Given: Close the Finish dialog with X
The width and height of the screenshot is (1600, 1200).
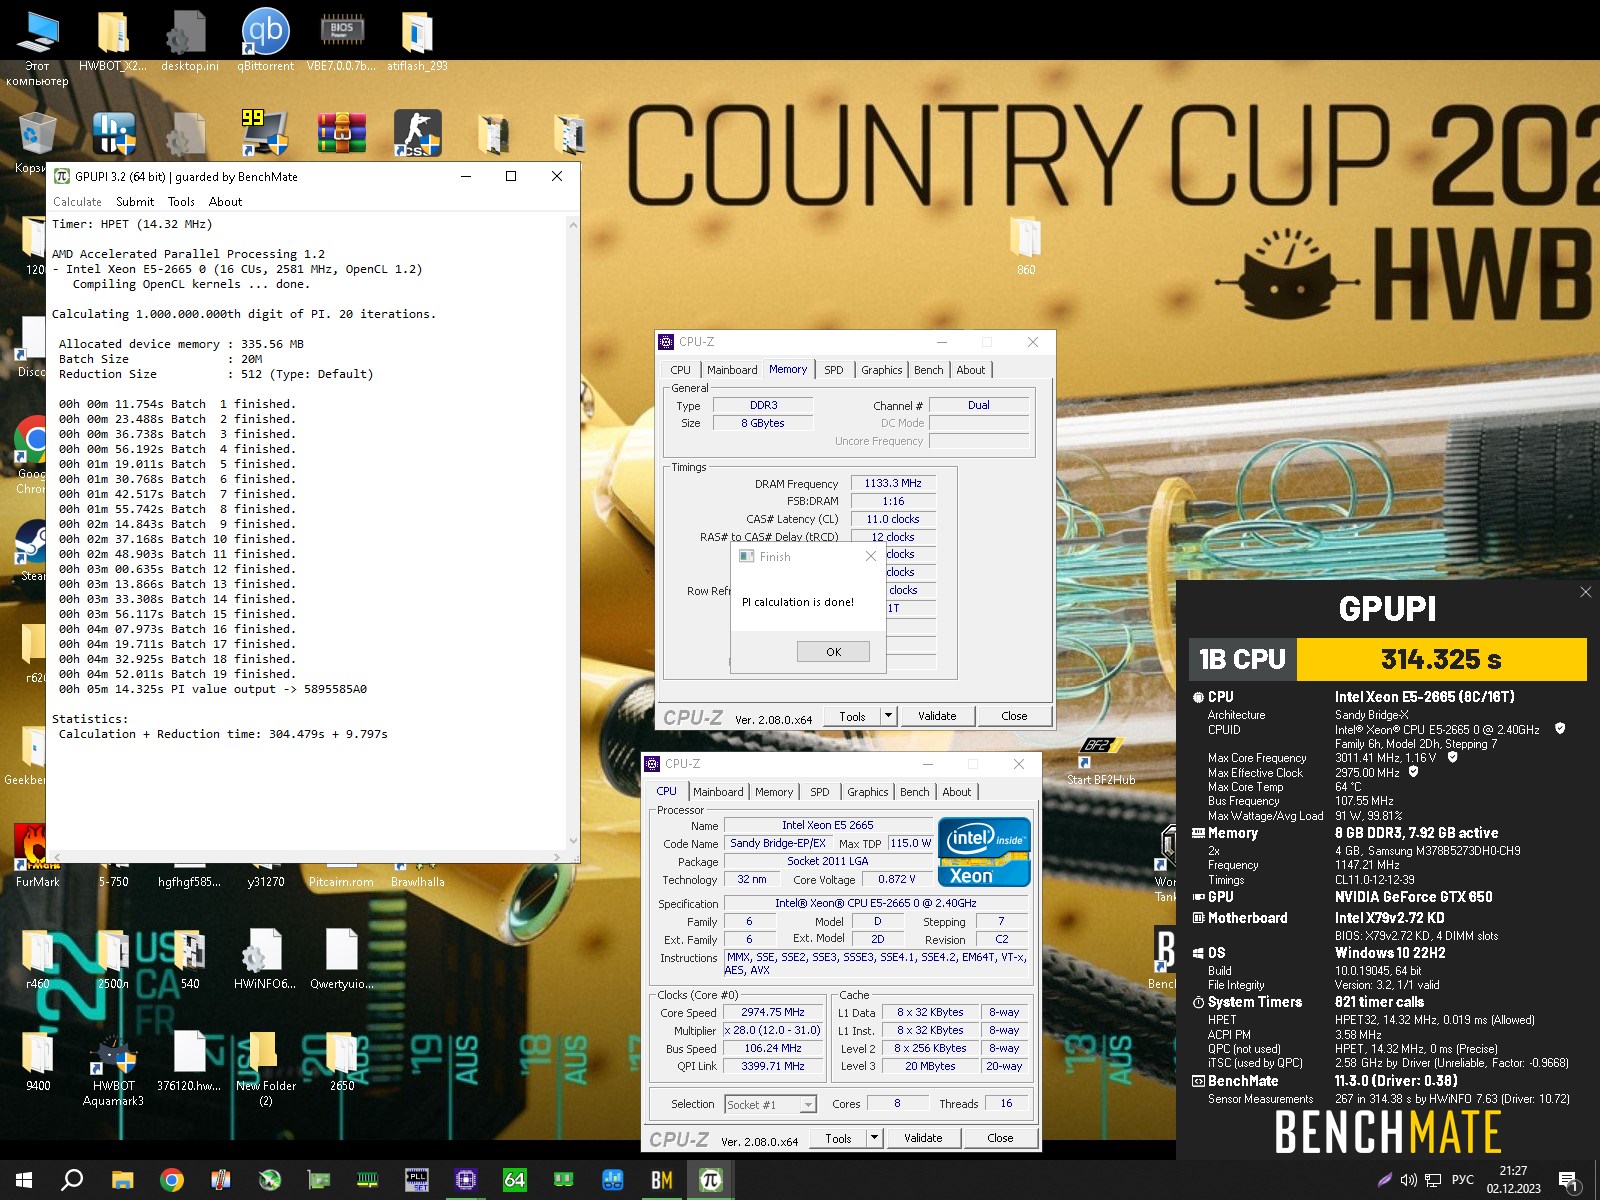Looking at the screenshot, I should coord(870,556).
